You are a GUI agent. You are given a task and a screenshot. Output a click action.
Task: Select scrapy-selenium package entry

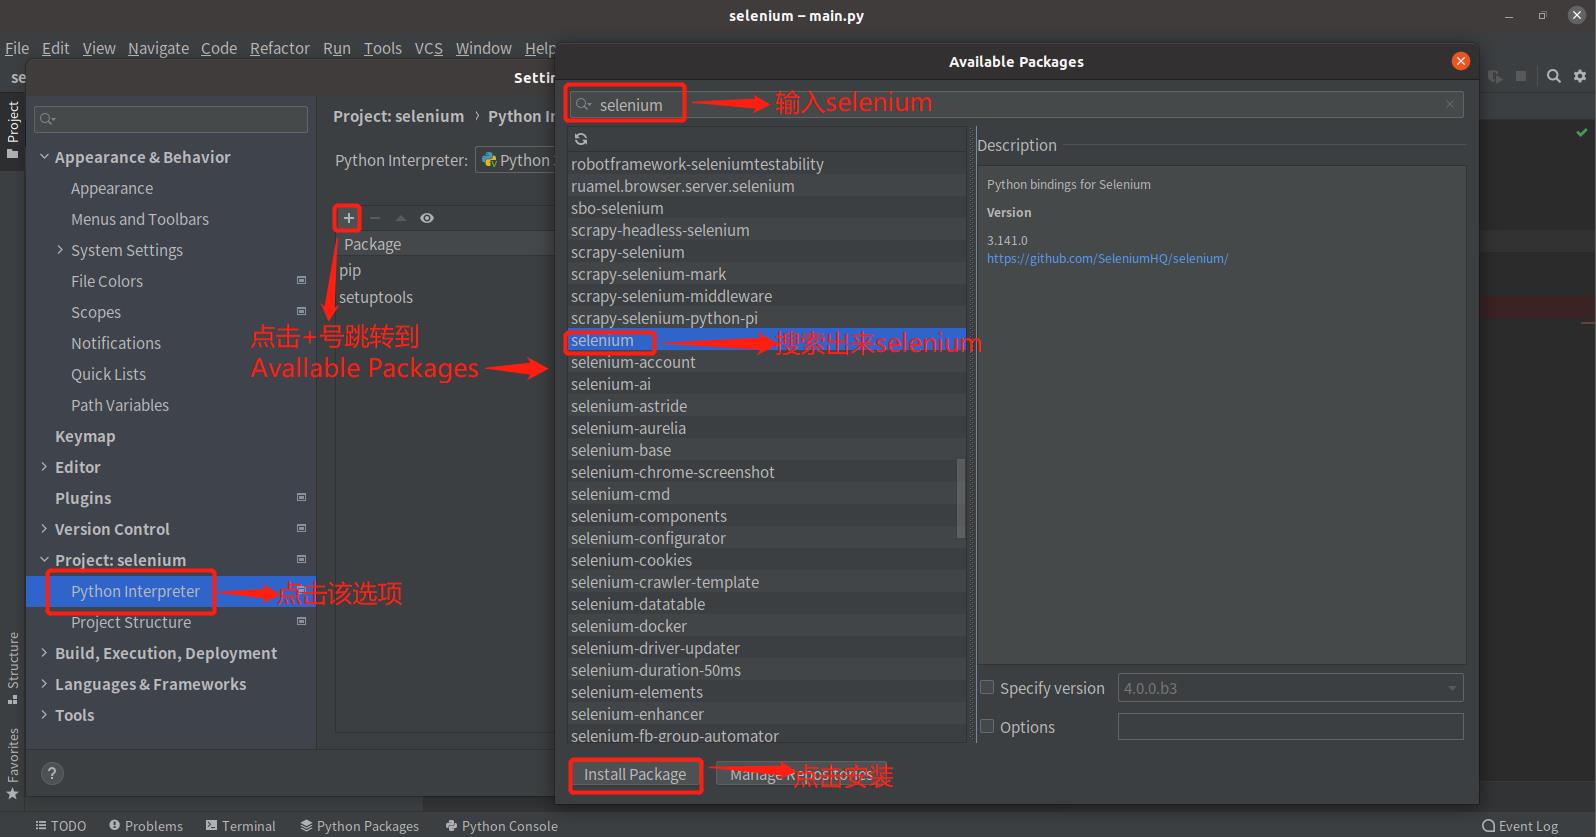click(x=766, y=252)
